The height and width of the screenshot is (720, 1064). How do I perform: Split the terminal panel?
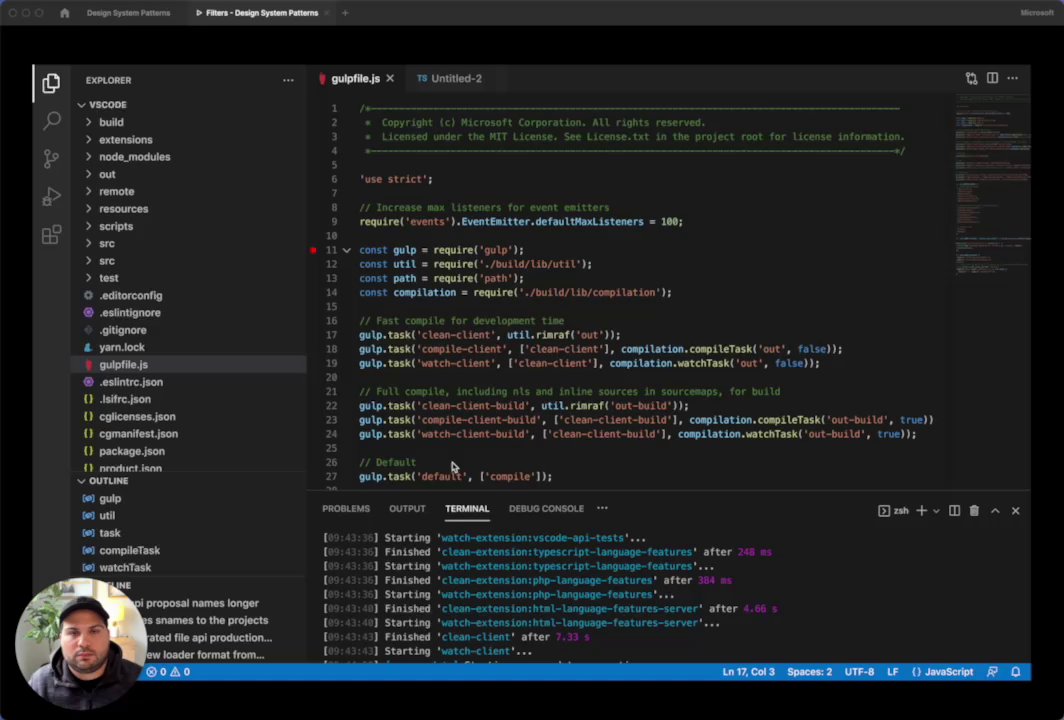pyautogui.click(x=954, y=510)
